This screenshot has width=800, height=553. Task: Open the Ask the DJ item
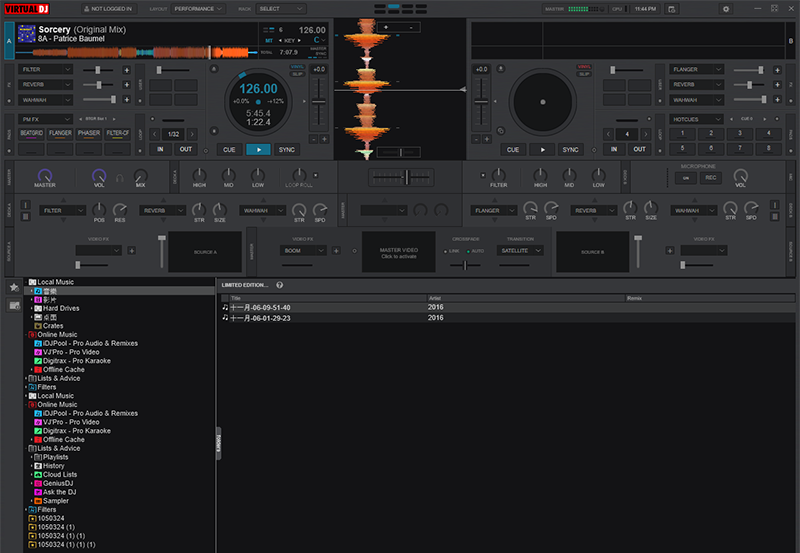[x=59, y=492]
